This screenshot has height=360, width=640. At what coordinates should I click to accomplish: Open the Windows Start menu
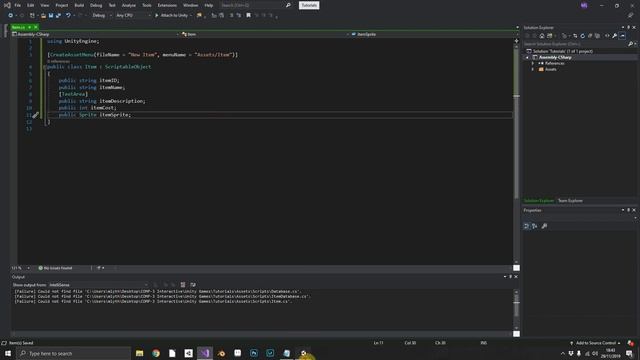[8, 353]
